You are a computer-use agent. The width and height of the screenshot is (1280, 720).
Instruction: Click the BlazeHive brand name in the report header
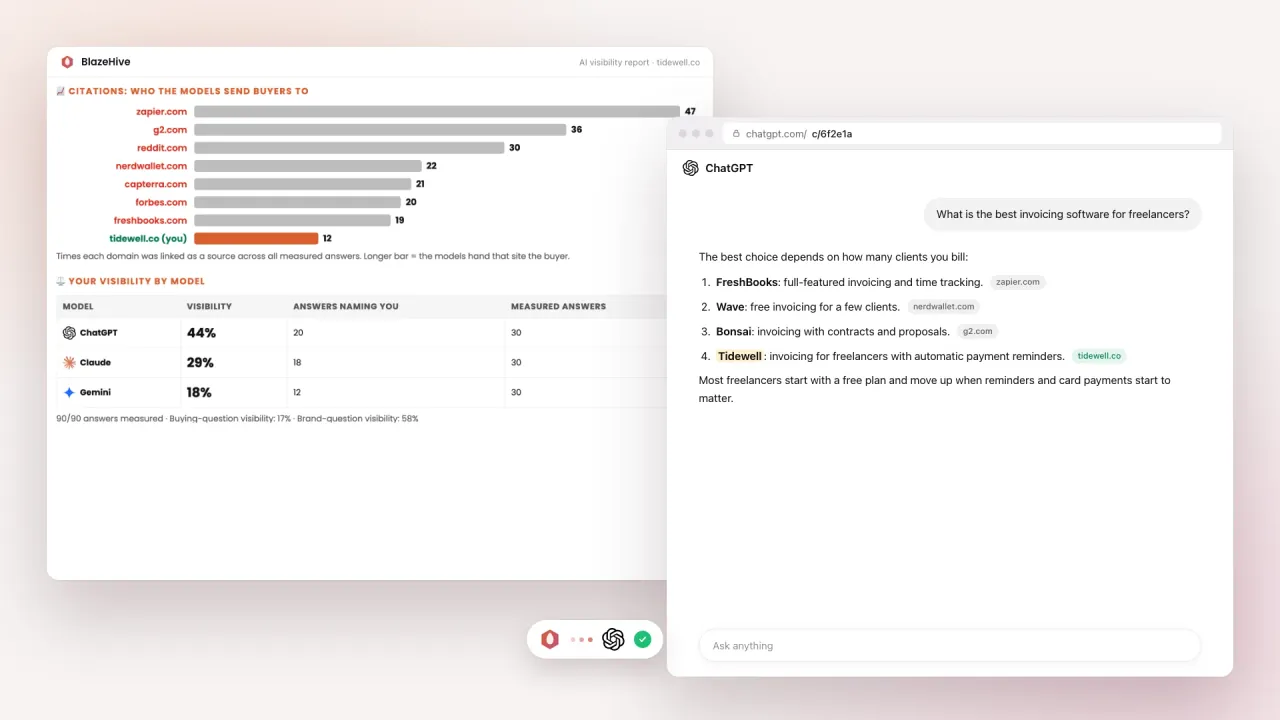[x=106, y=62]
